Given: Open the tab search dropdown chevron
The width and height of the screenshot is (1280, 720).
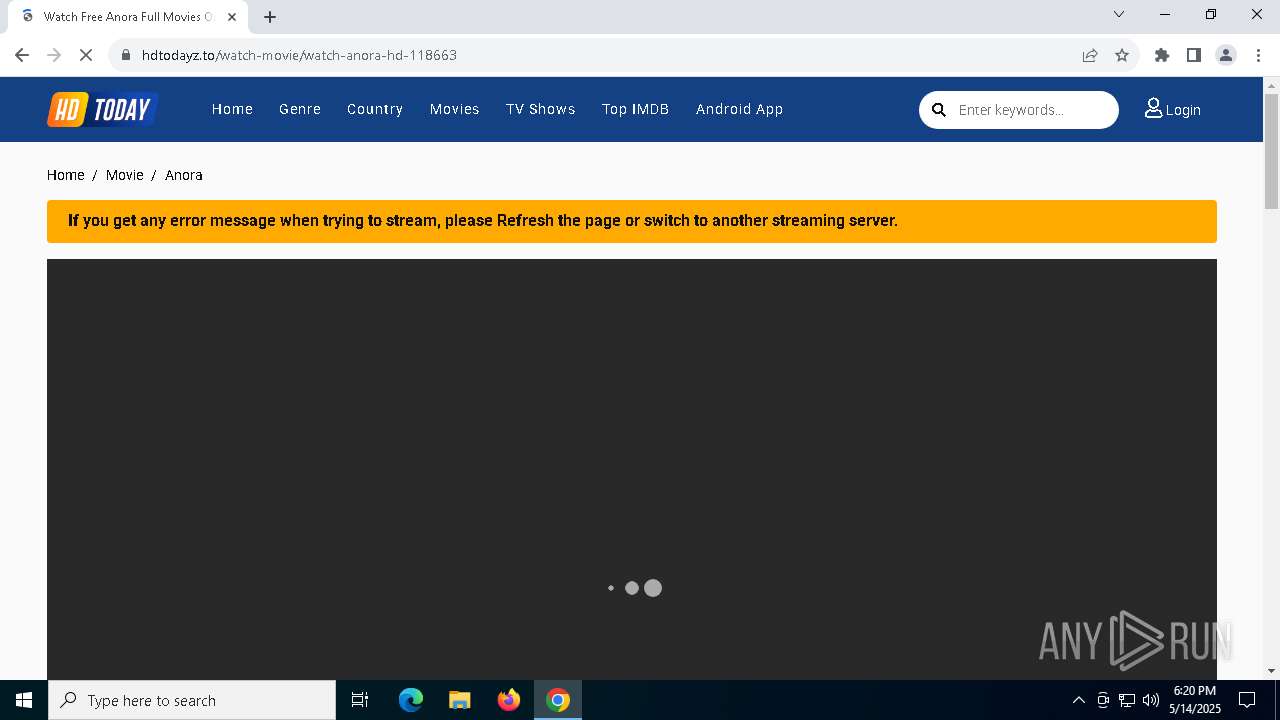Looking at the screenshot, I should coord(1119,14).
